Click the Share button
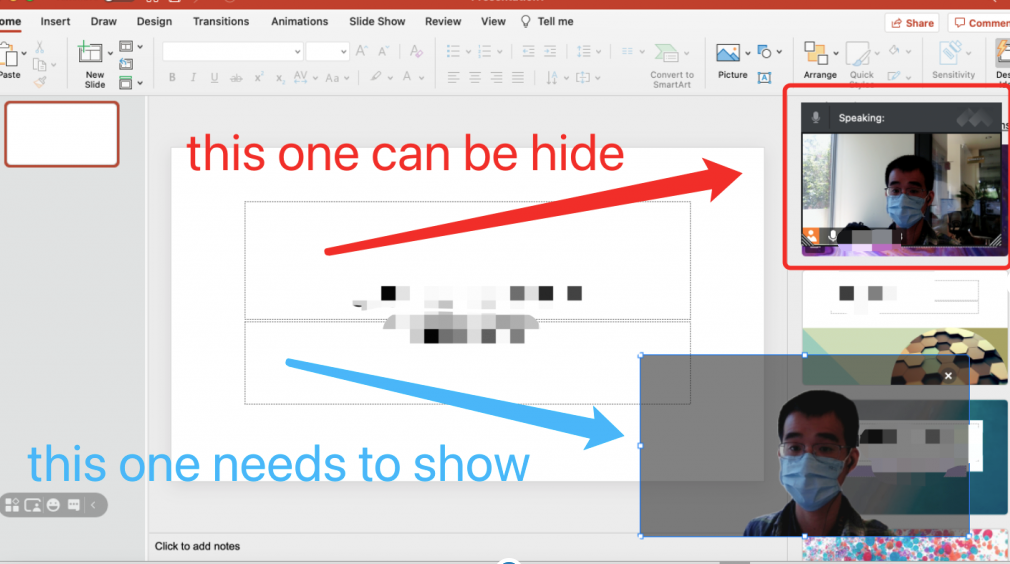1010x564 pixels. click(x=911, y=22)
